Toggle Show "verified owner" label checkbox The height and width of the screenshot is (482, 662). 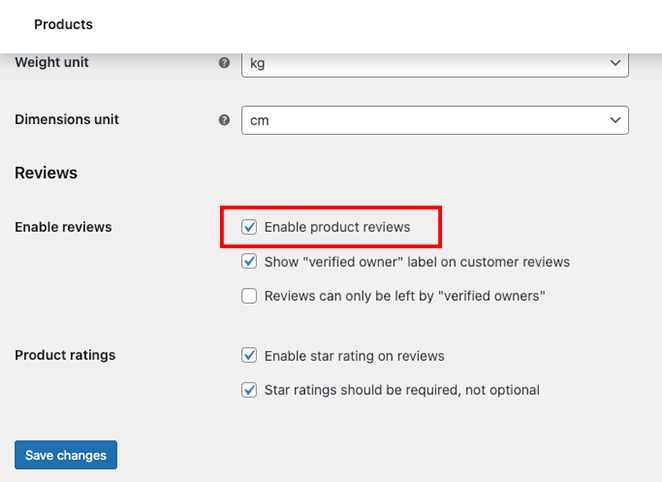(x=249, y=262)
